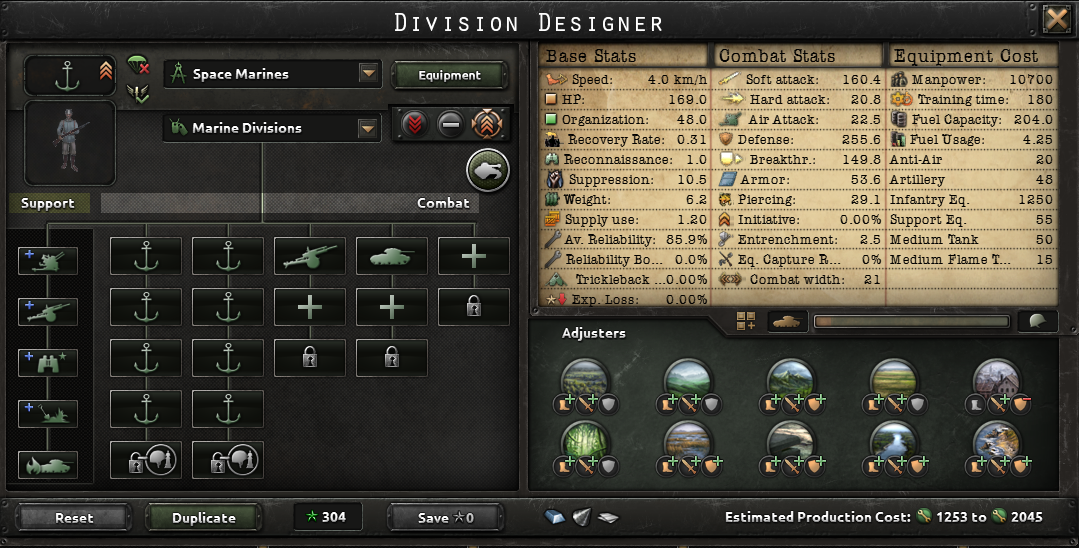Viewport: 1079px width, 548px height.
Task: Click the round tank icon button
Action: pyautogui.click(x=488, y=171)
